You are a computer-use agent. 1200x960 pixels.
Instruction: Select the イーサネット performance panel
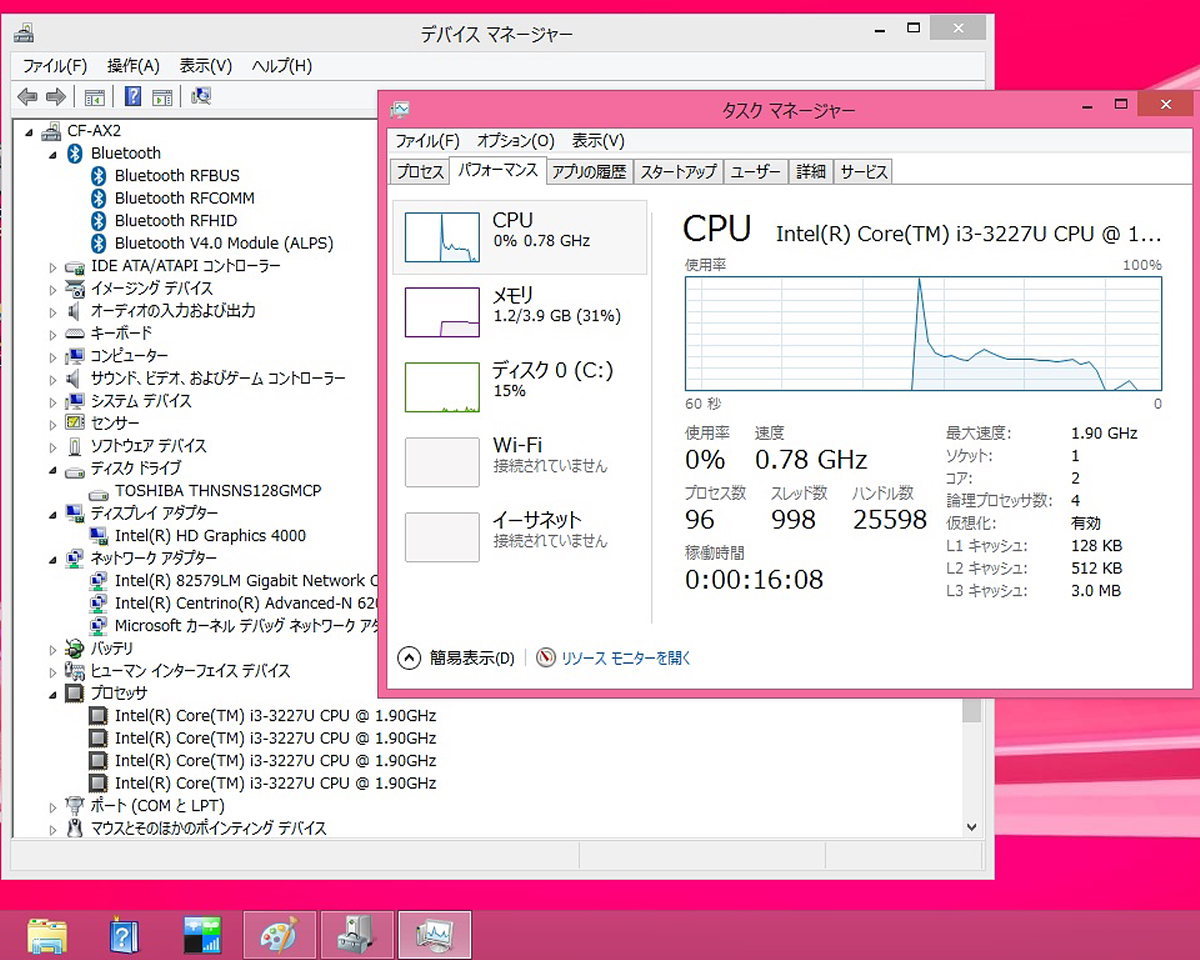click(520, 537)
